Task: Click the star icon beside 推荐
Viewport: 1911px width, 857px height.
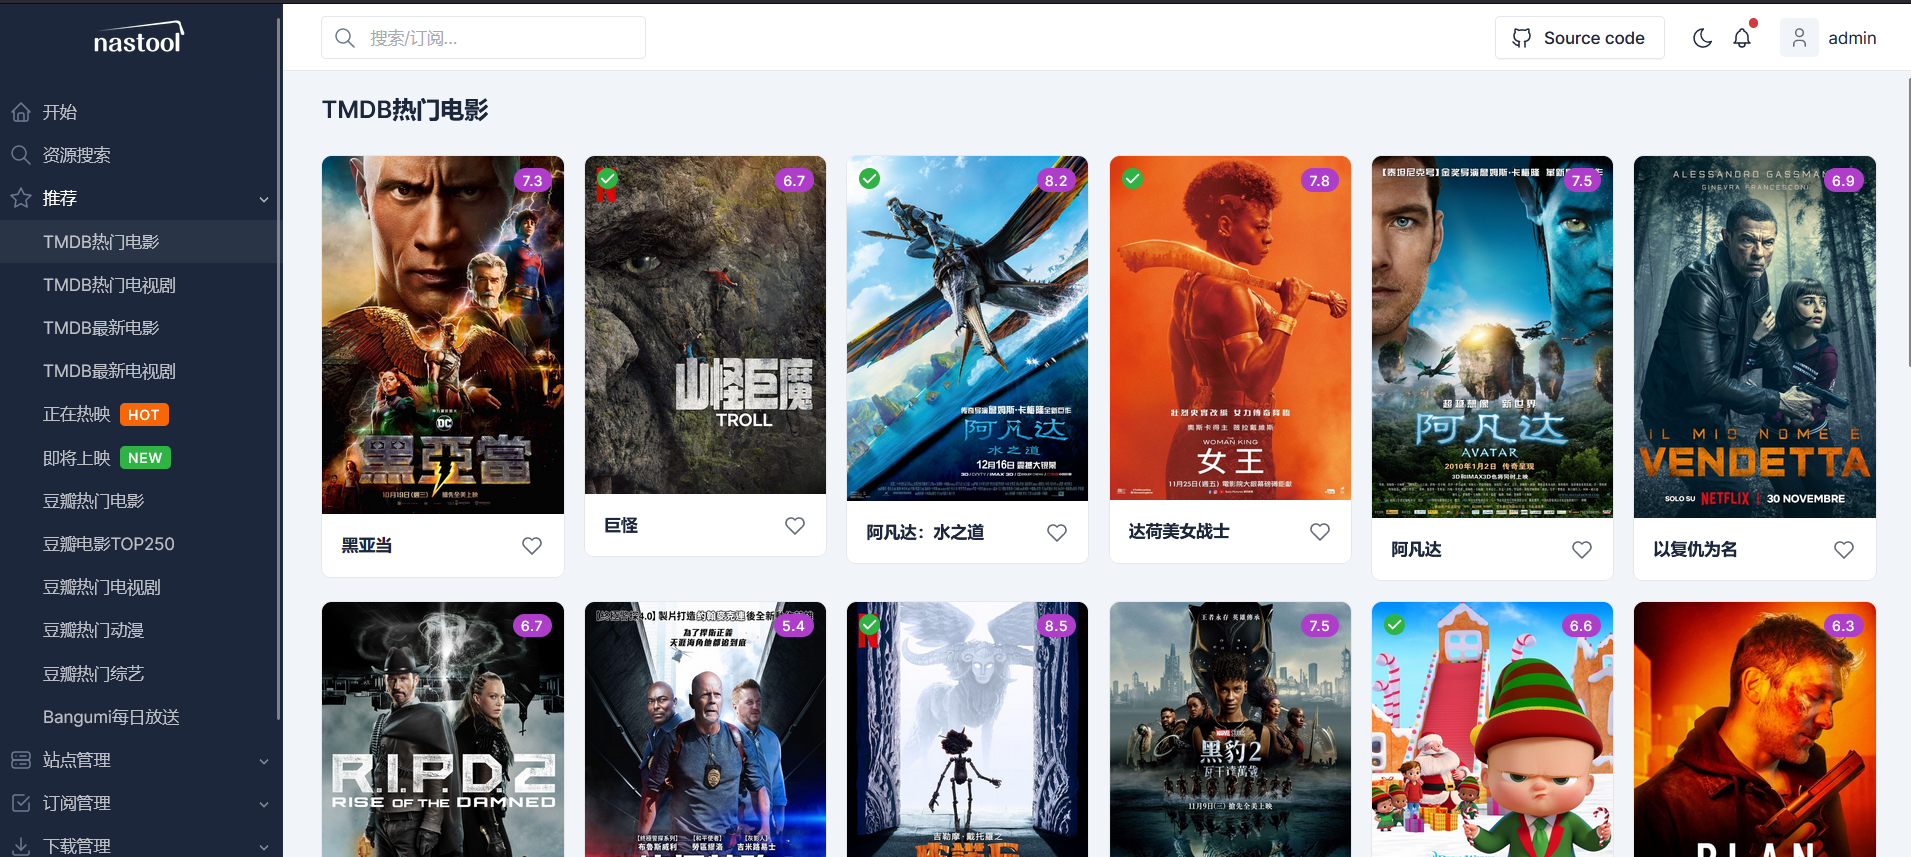Action: [21, 198]
